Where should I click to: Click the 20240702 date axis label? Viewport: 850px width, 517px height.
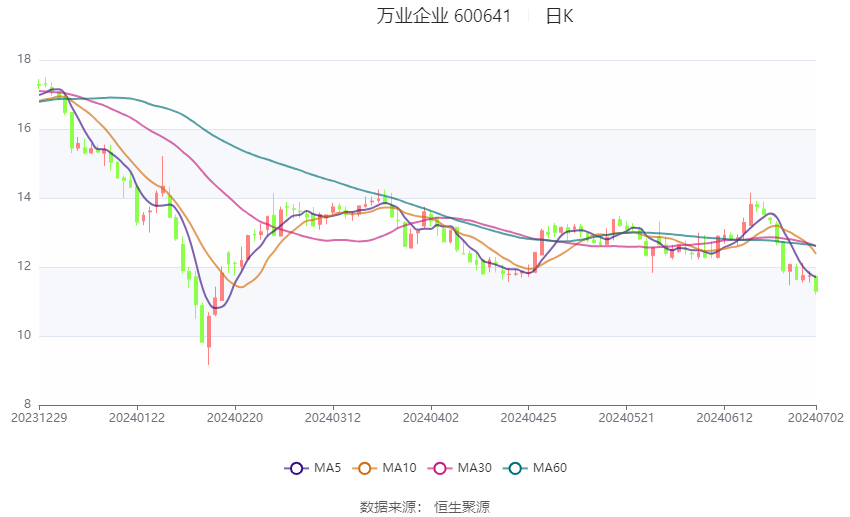815,418
